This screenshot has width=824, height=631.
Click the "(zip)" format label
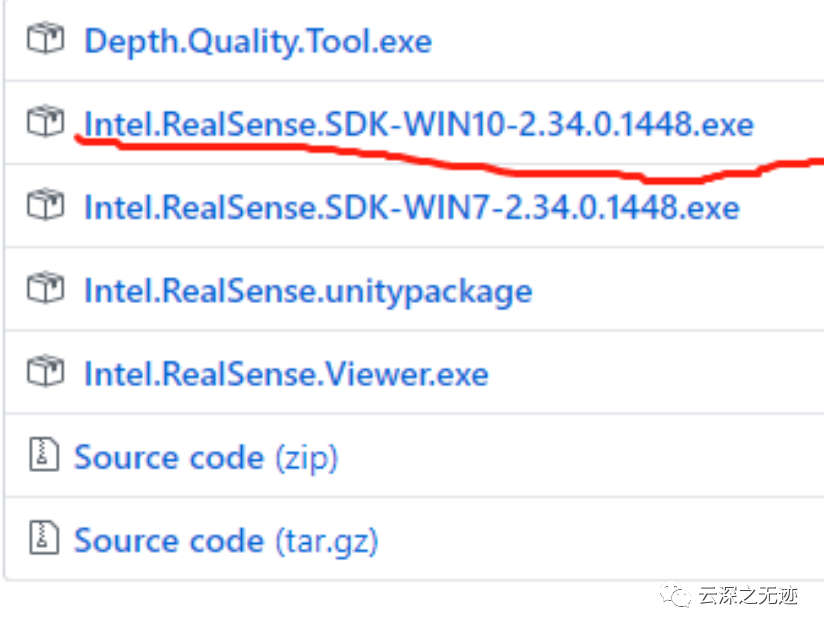coord(307,458)
